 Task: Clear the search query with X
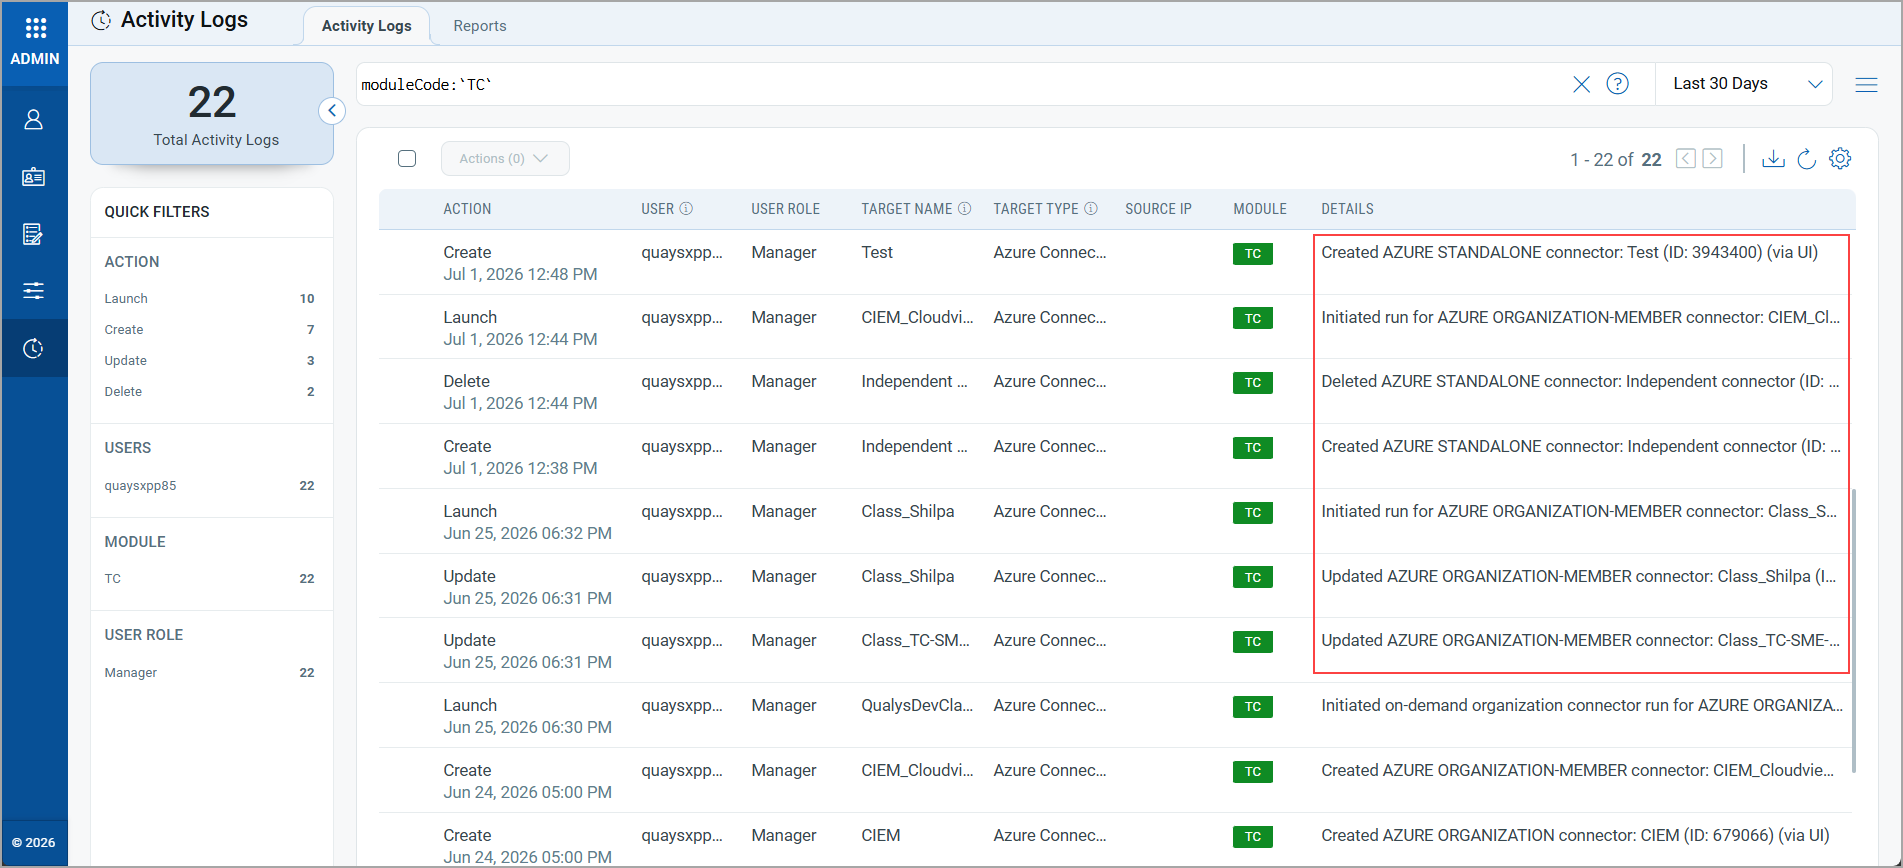(1581, 84)
